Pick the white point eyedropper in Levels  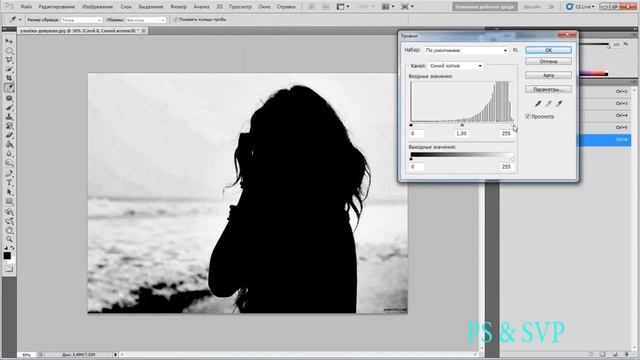click(559, 104)
